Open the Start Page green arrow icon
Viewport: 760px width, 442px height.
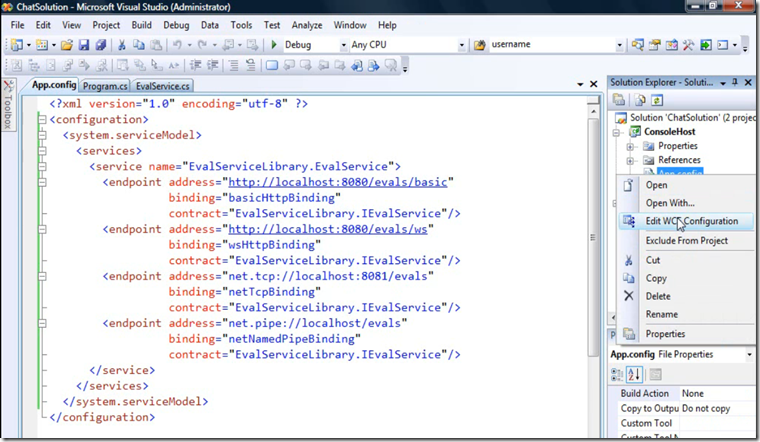pyautogui.click(x=706, y=45)
